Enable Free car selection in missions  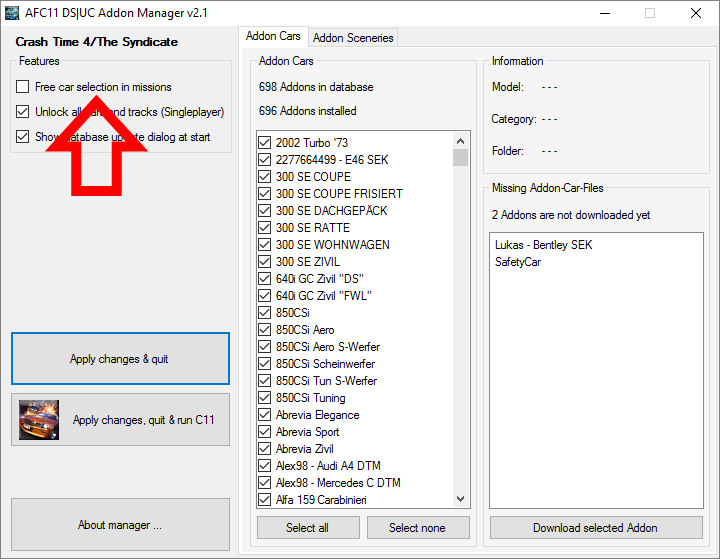click(x=23, y=87)
